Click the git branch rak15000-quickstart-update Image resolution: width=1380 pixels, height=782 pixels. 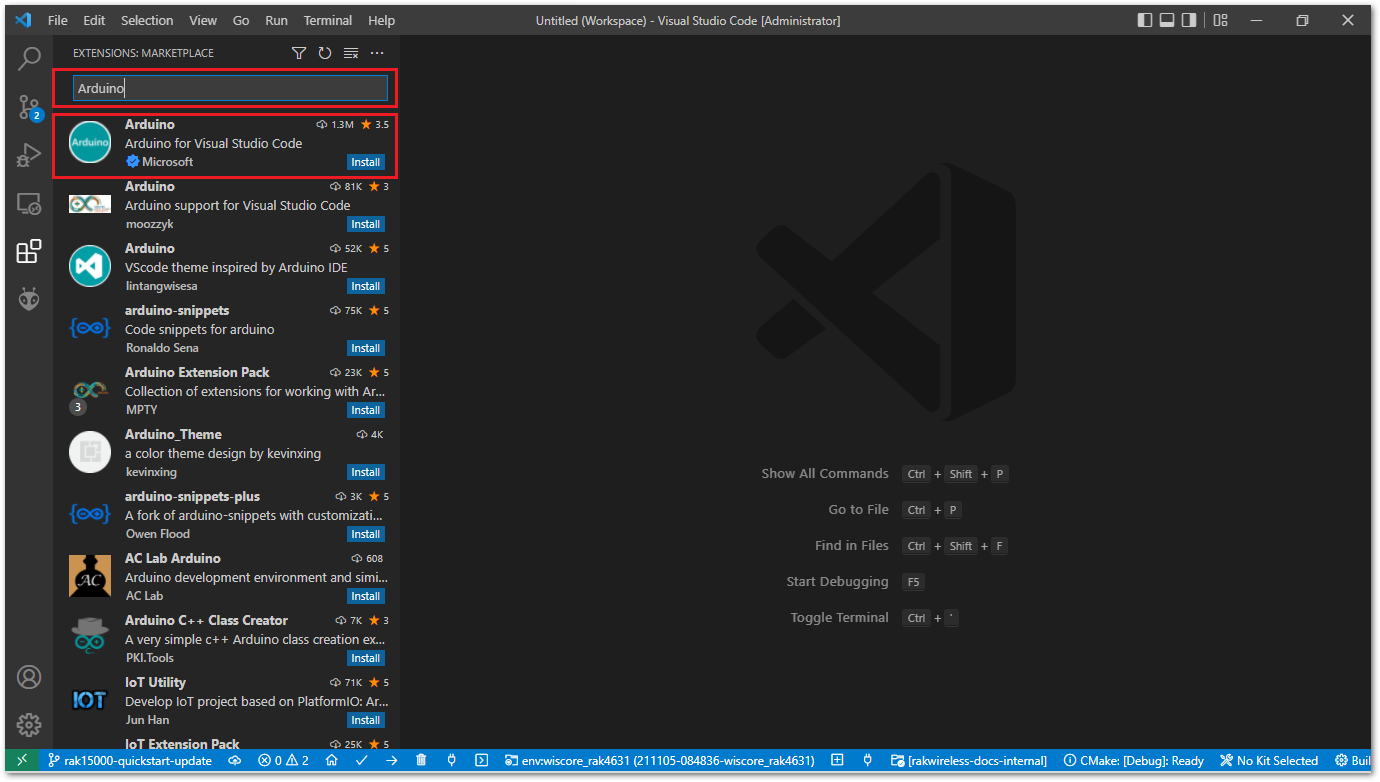pos(130,760)
